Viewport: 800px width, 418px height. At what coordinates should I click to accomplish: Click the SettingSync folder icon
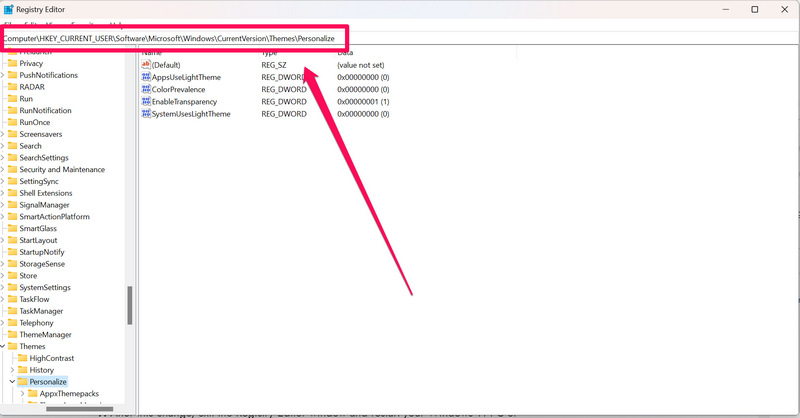[x=13, y=181]
